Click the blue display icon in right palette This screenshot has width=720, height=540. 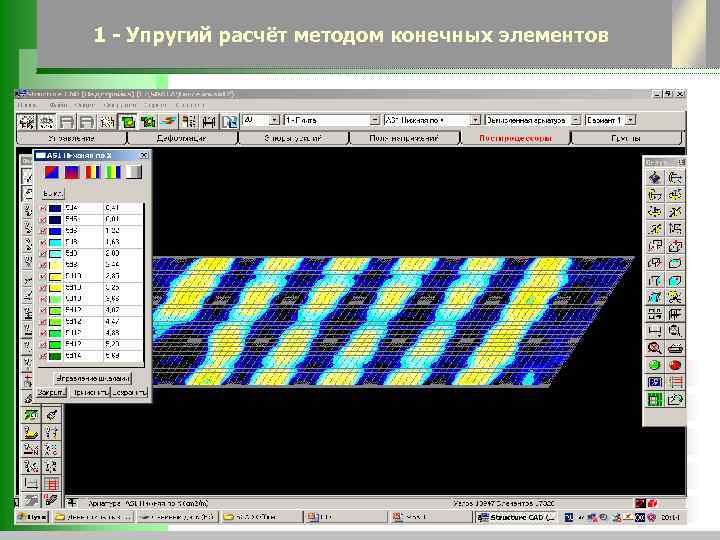(654, 382)
